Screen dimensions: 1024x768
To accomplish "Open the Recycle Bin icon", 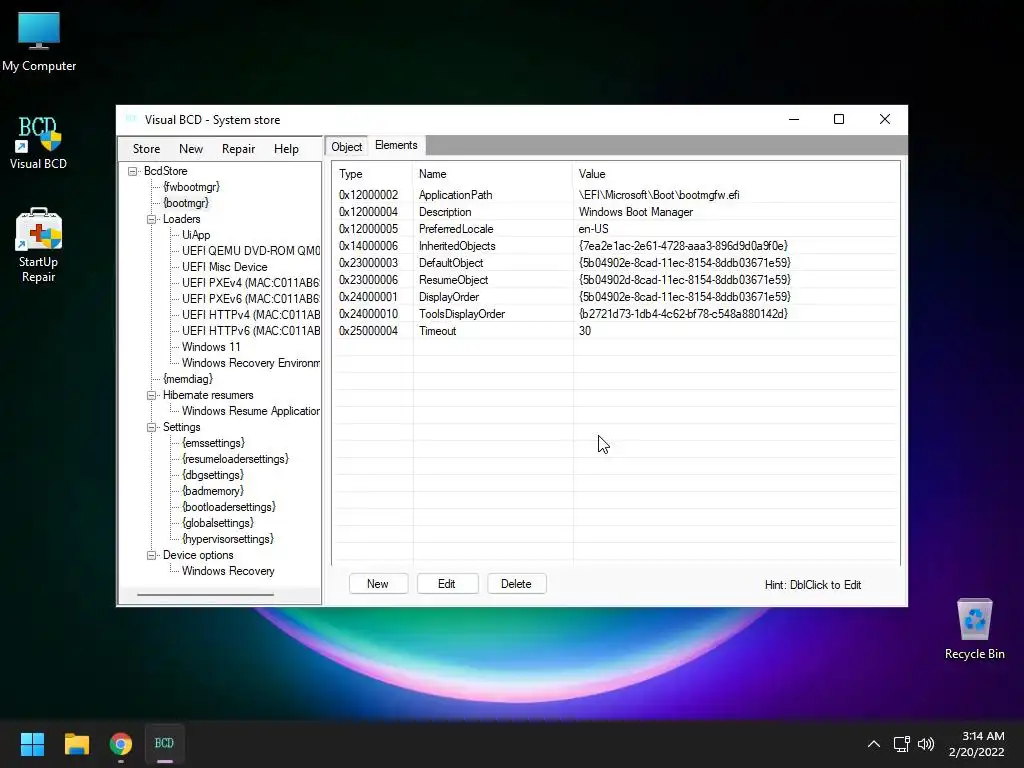I will pos(974,629).
